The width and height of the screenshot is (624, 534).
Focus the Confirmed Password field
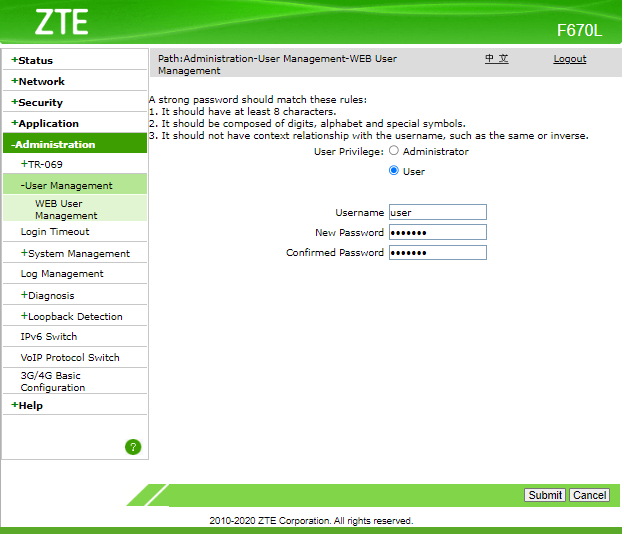click(437, 253)
